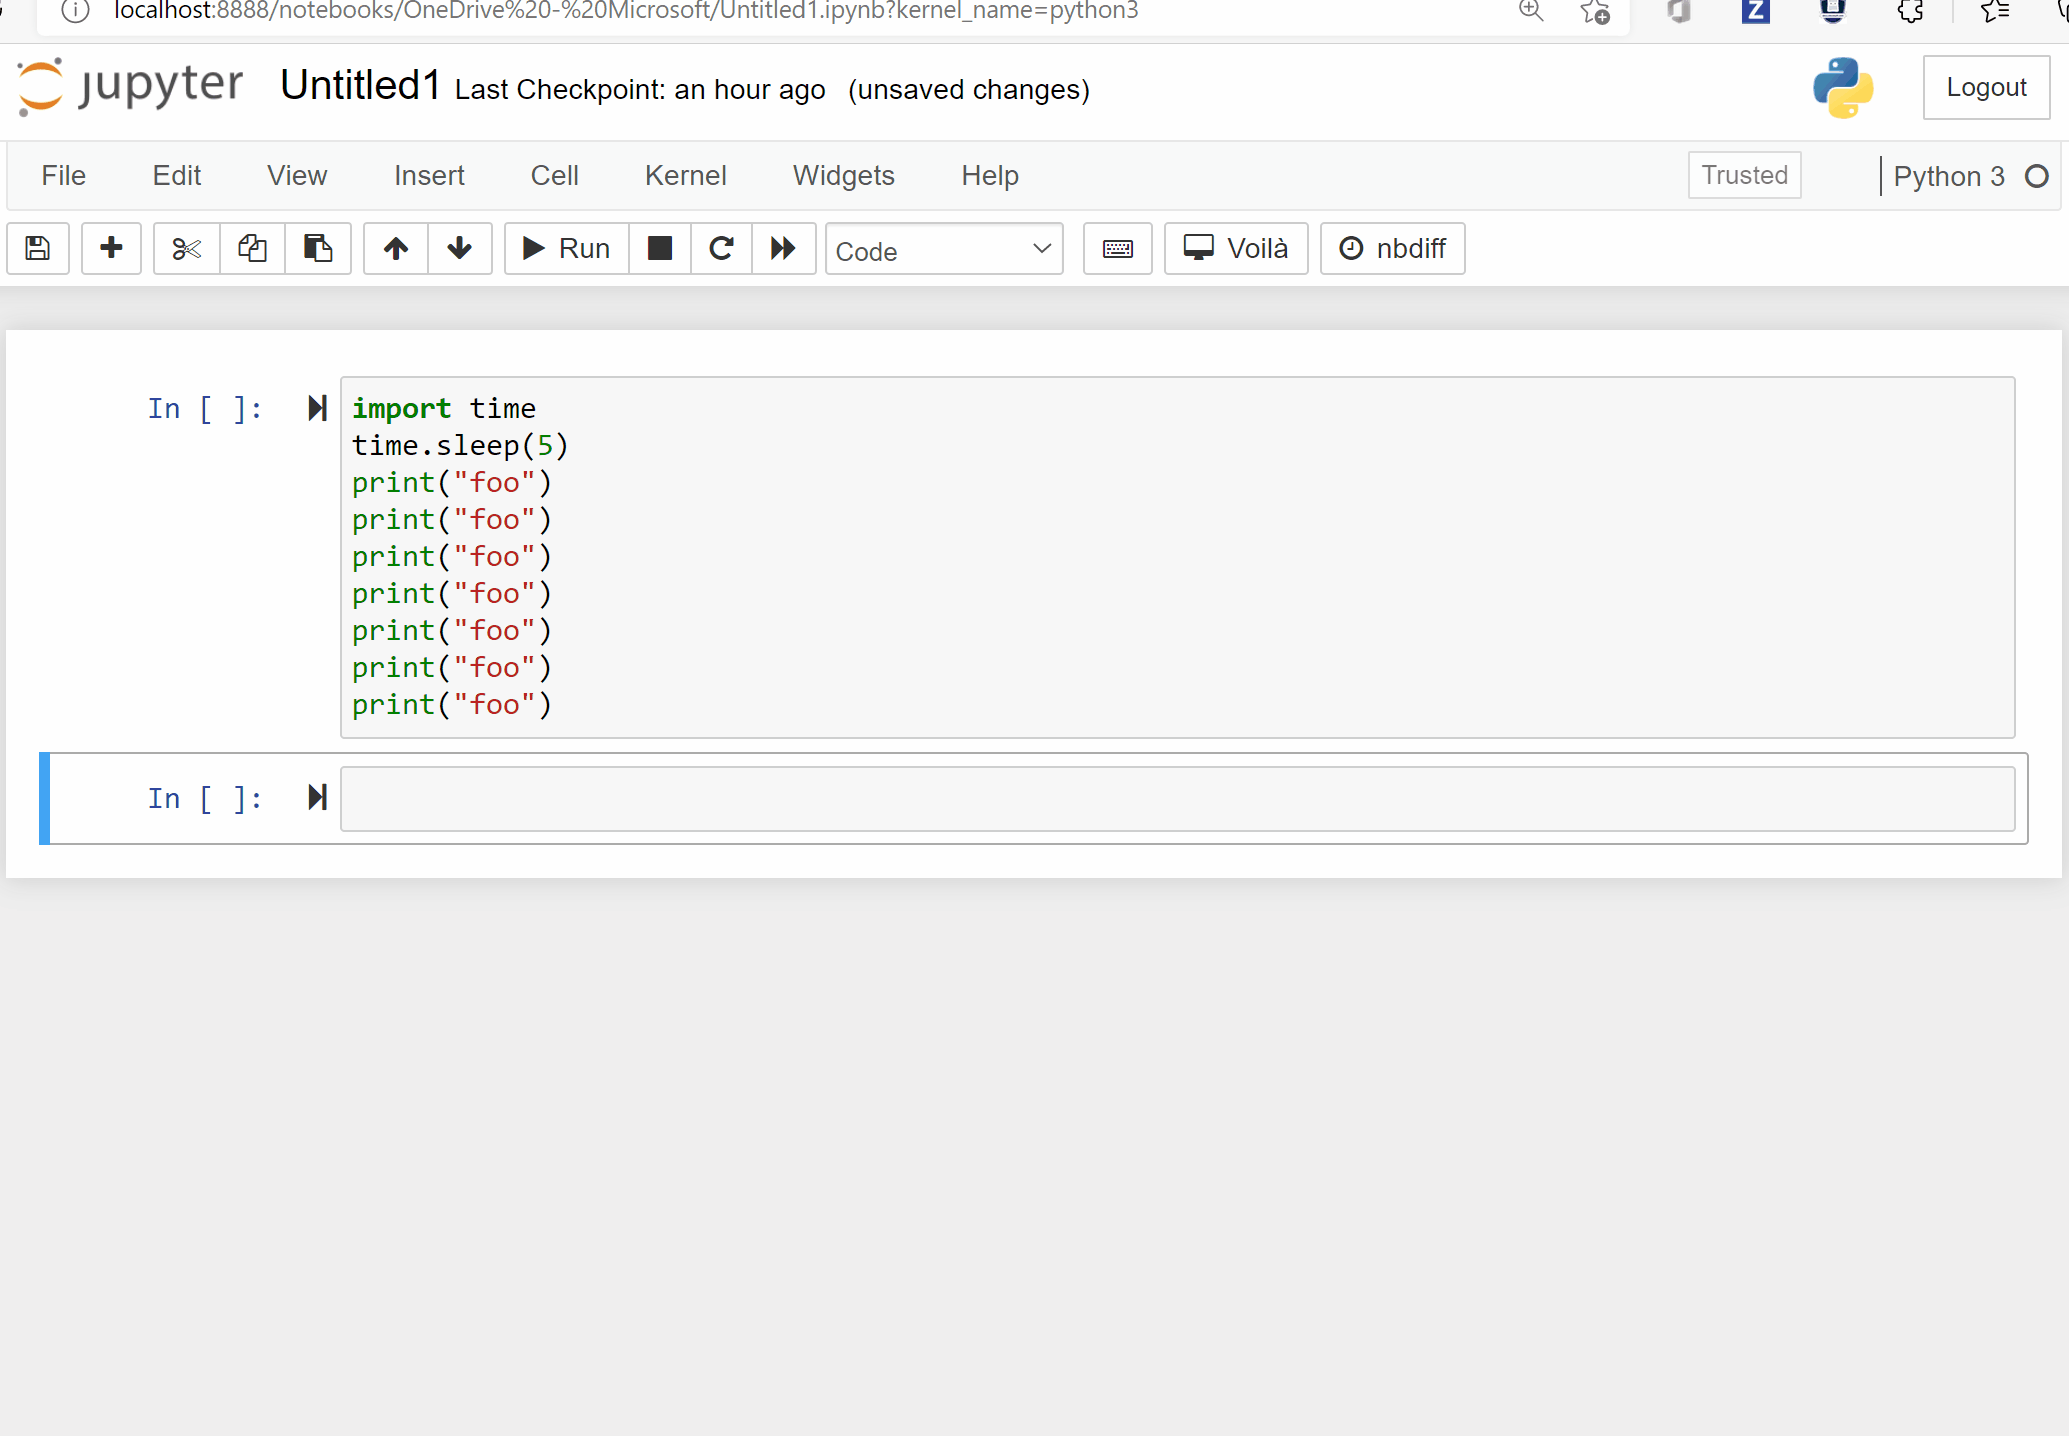Screen dimensions: 2069x1436
Task: Insert a new cell below using plus icon
Action: click(111, 248)
